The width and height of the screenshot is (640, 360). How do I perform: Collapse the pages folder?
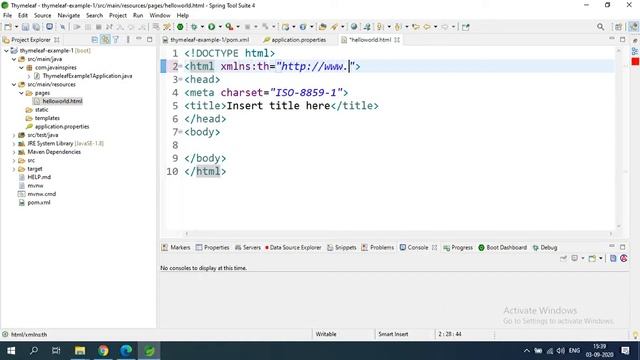point(22,93)
